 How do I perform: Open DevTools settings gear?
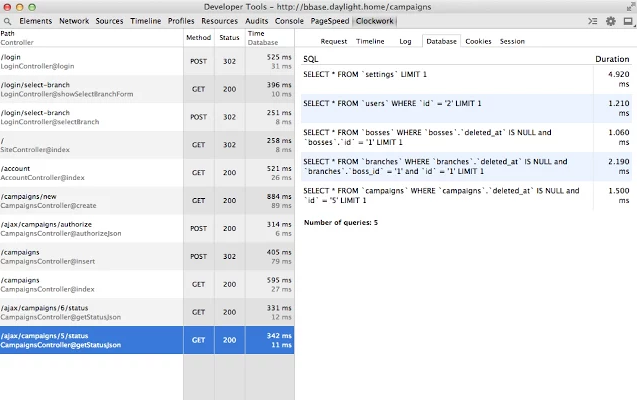pos(611,21)
